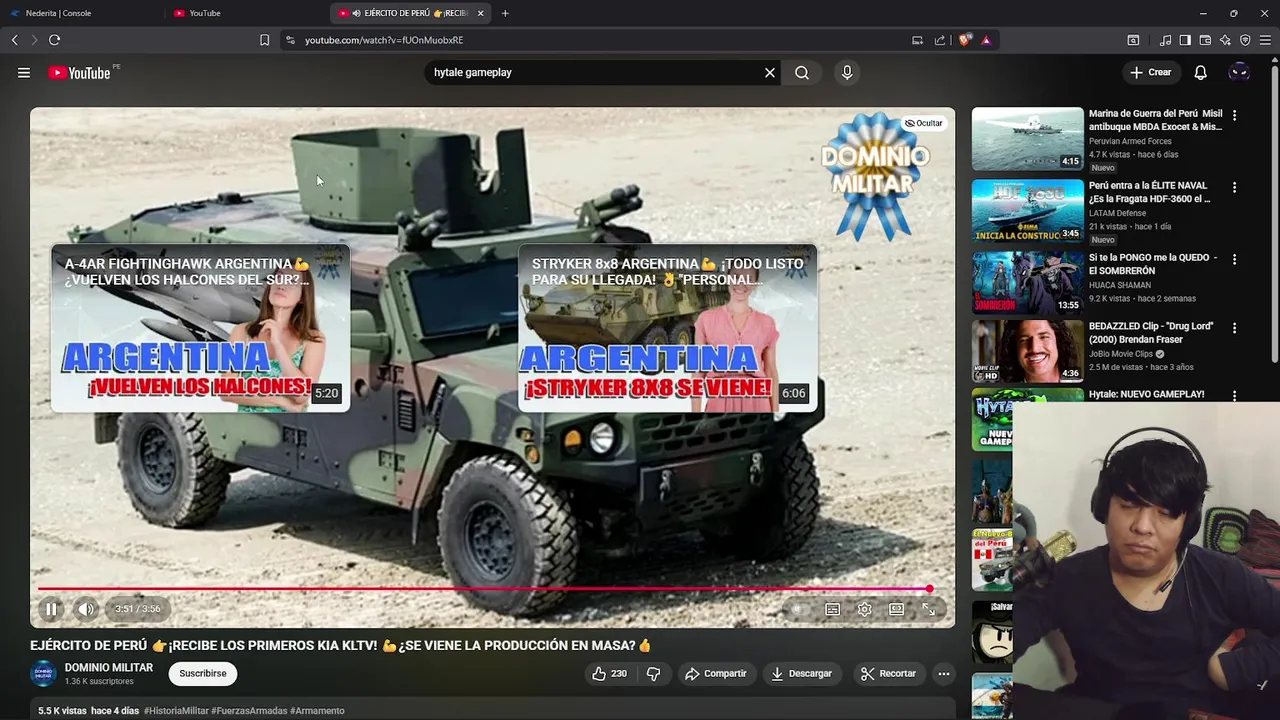The height and width of the screenshot is (720, 1280).
Task: Clear the search box with the X
Action: [x=770, y=72]
